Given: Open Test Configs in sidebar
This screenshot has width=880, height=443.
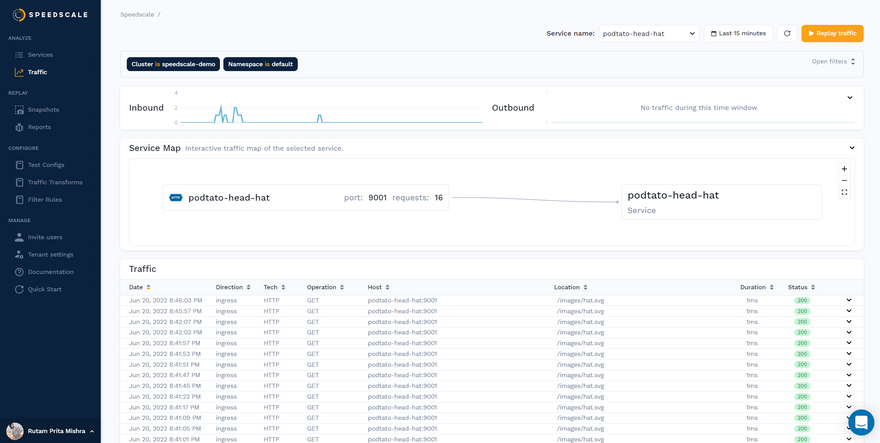Looking at the screenshot, I should point(45,165).
